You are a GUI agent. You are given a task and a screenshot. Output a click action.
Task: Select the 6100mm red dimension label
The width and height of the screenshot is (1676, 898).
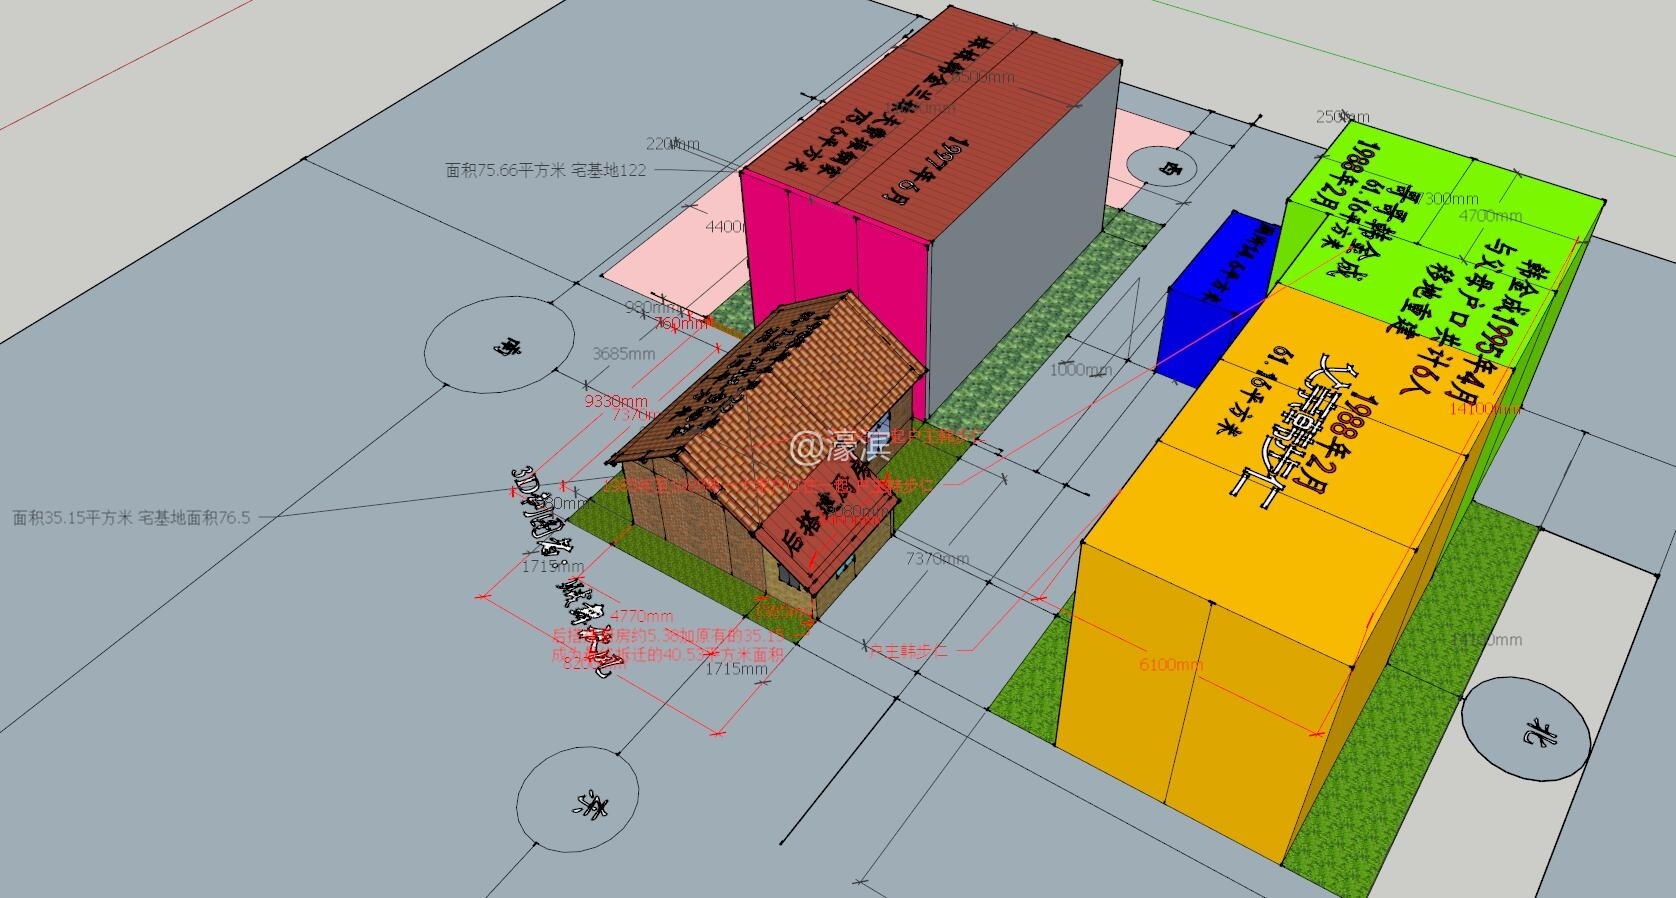tap(1171, 664)
